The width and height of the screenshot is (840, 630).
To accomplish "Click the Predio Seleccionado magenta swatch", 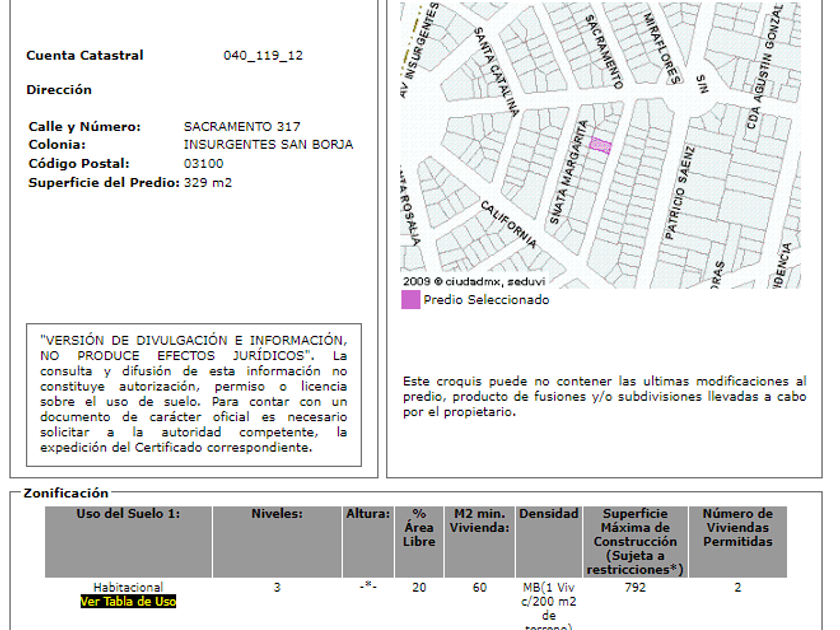I will click(x=410, y=299).
